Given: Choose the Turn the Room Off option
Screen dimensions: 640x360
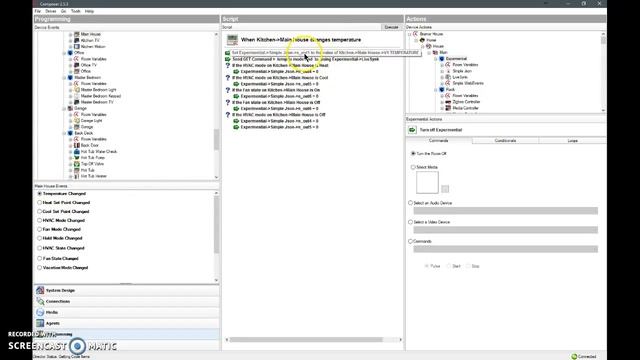Looking at the screenshot, I should pos(413,153).
